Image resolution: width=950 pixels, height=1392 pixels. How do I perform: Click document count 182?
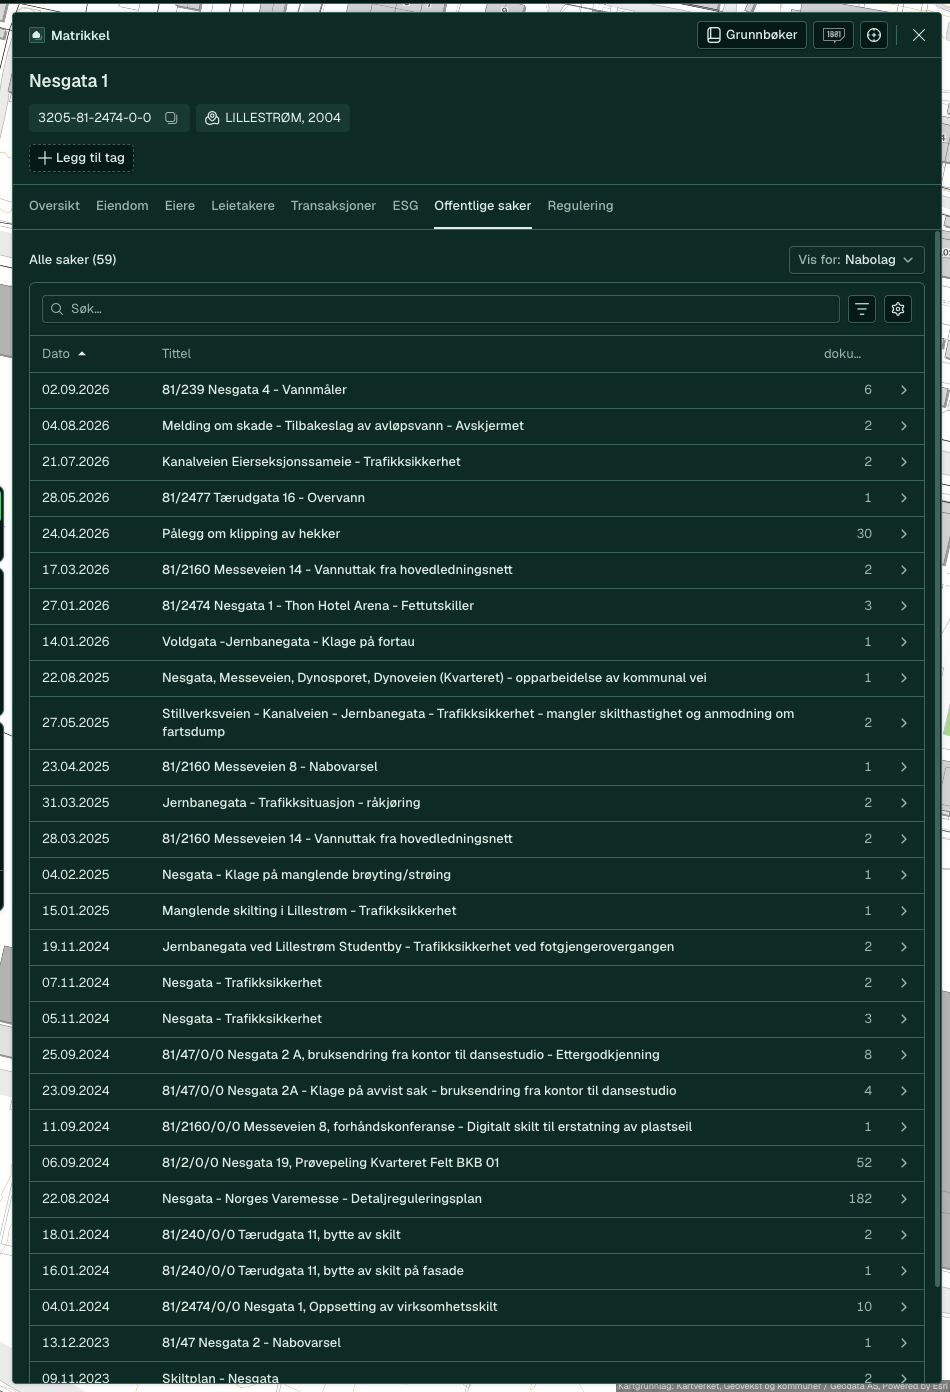pyautogui.click(x=860, y=1199)
